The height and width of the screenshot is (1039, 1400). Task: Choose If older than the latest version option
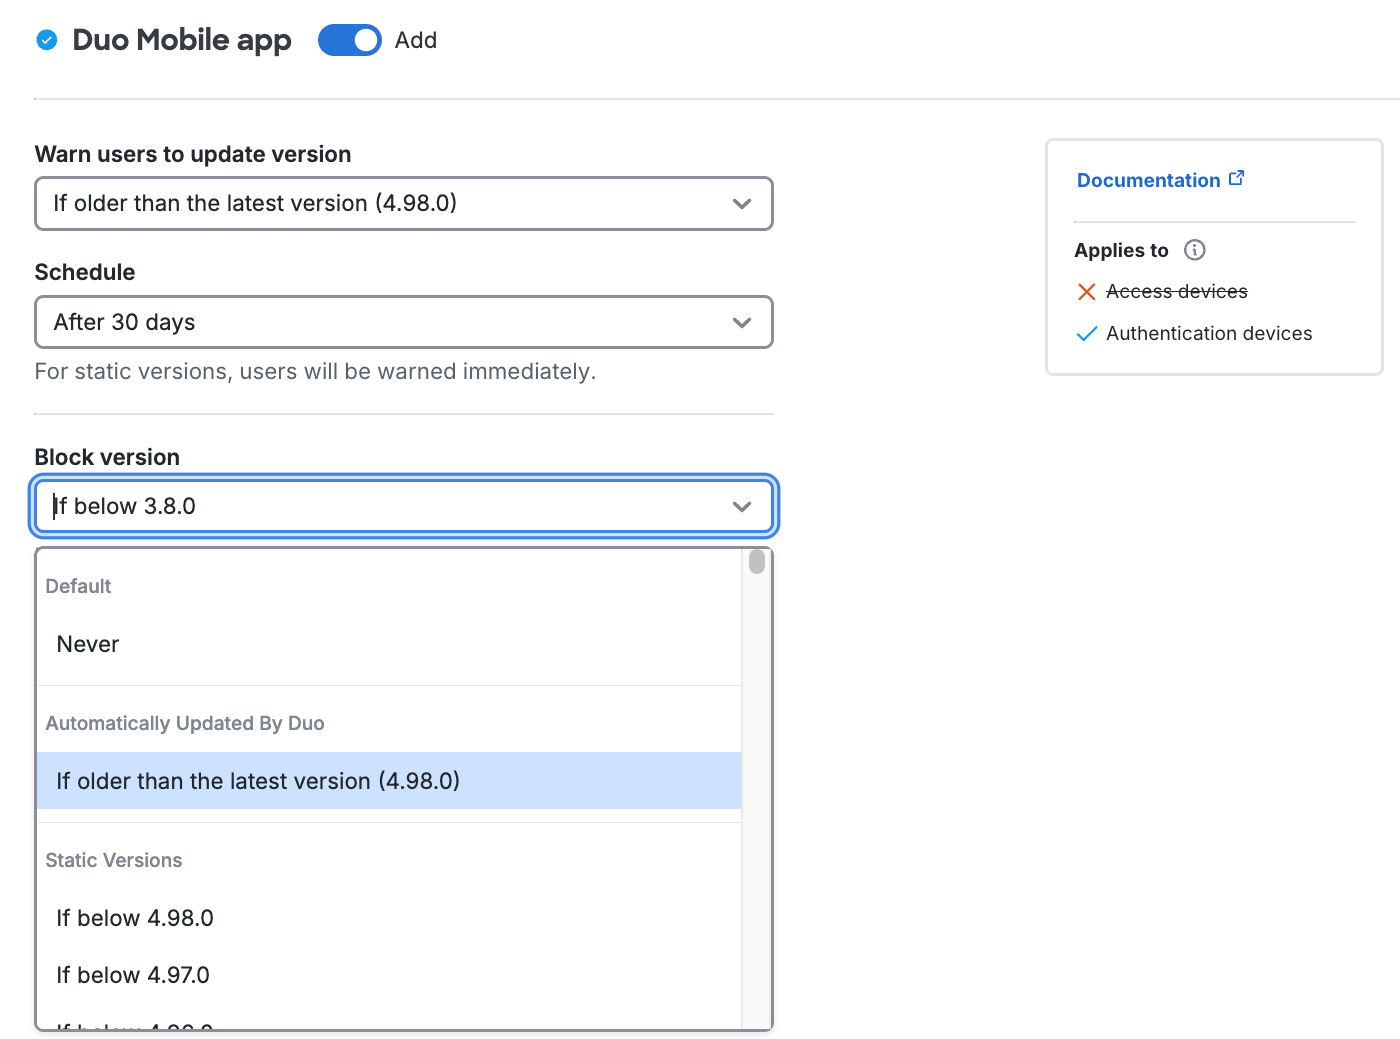point(258,781)
